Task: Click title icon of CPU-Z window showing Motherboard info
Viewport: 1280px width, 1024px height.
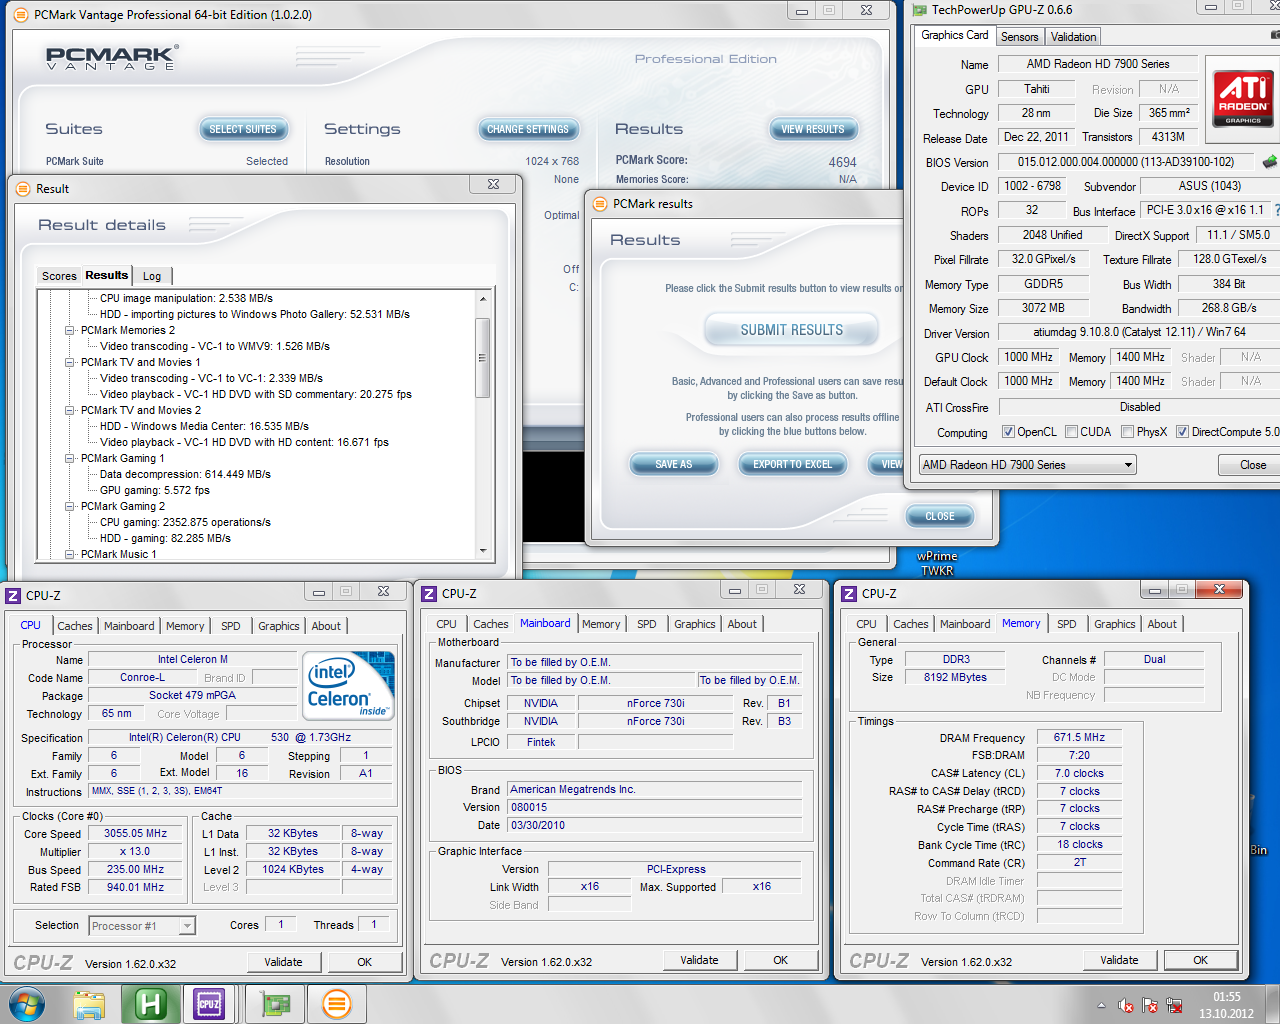Action: pos(429,593)
